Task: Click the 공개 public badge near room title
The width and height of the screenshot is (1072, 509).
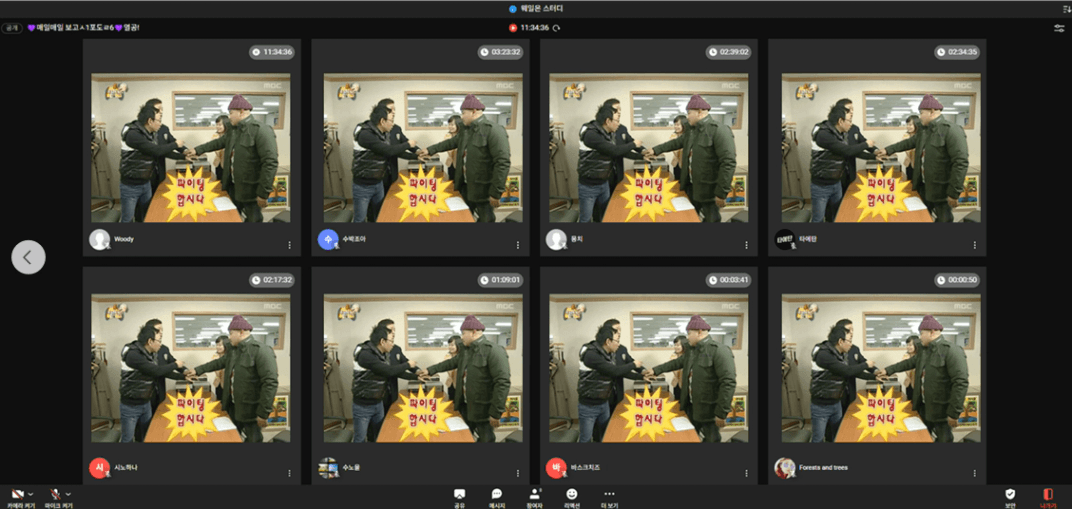Action: tap(12, 28)
